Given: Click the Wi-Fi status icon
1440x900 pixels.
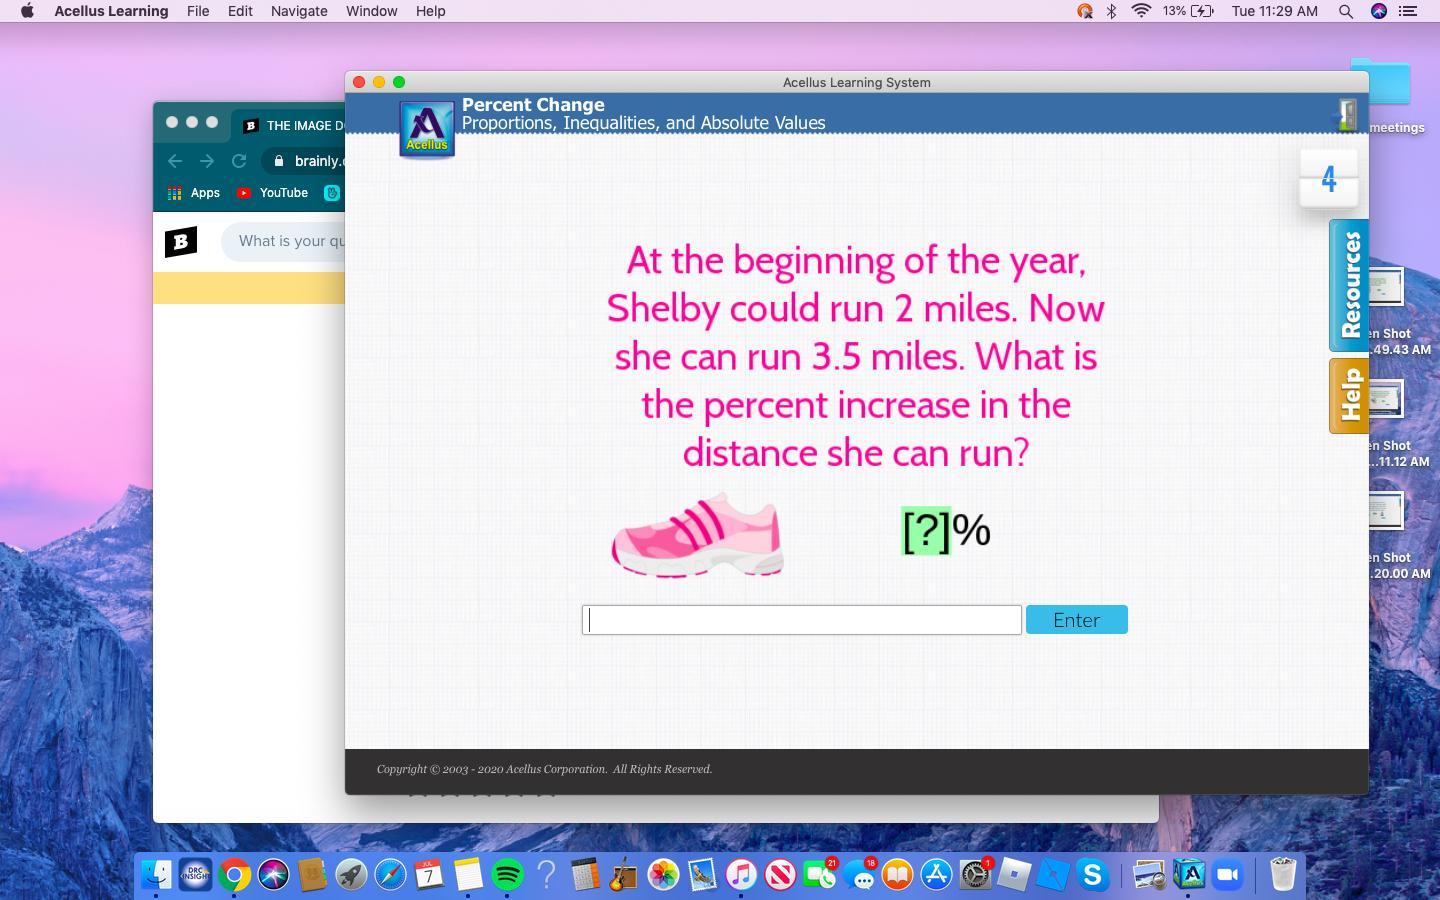Looking at the screenshot, I should [1141, 11].
